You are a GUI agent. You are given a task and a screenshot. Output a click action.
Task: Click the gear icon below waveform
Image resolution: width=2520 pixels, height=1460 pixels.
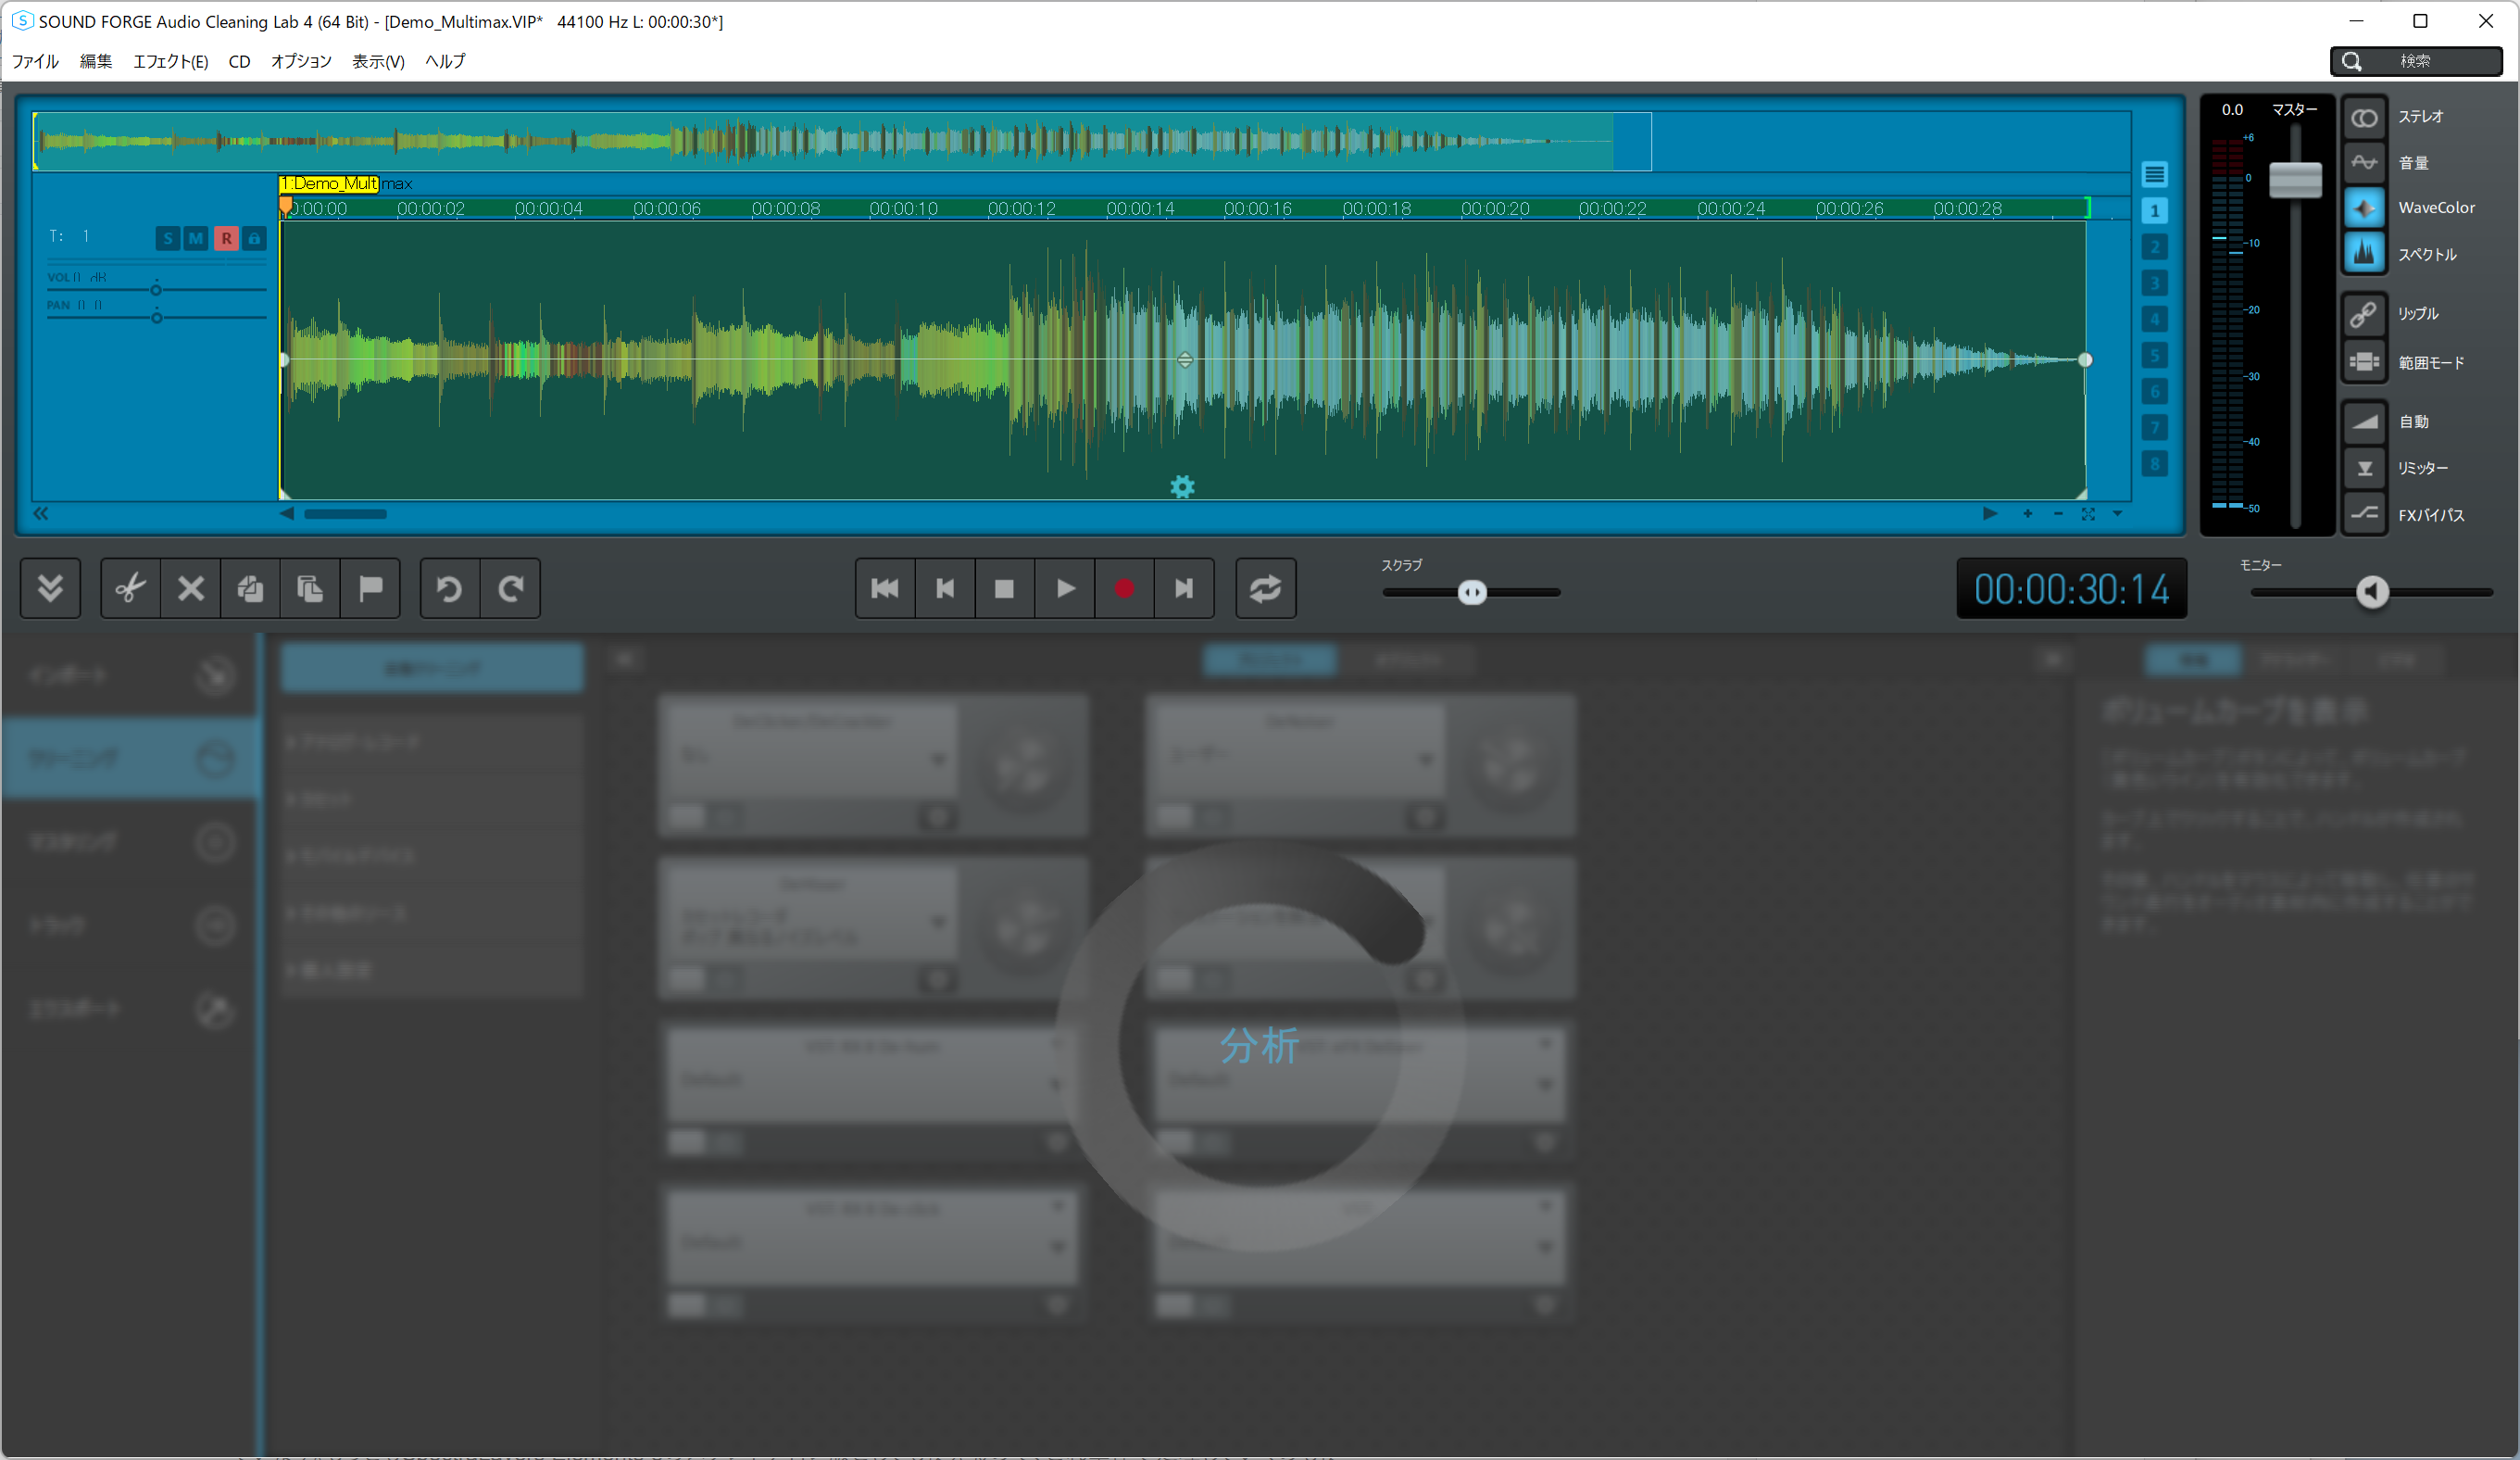pyautogui.click(x=1182, y=487)
